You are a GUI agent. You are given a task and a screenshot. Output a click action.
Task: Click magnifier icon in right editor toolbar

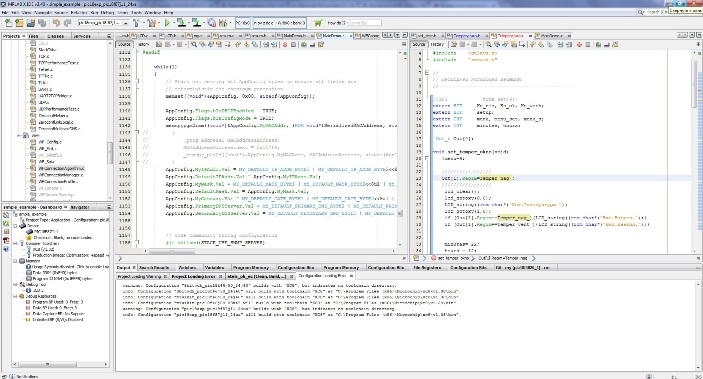488,44
